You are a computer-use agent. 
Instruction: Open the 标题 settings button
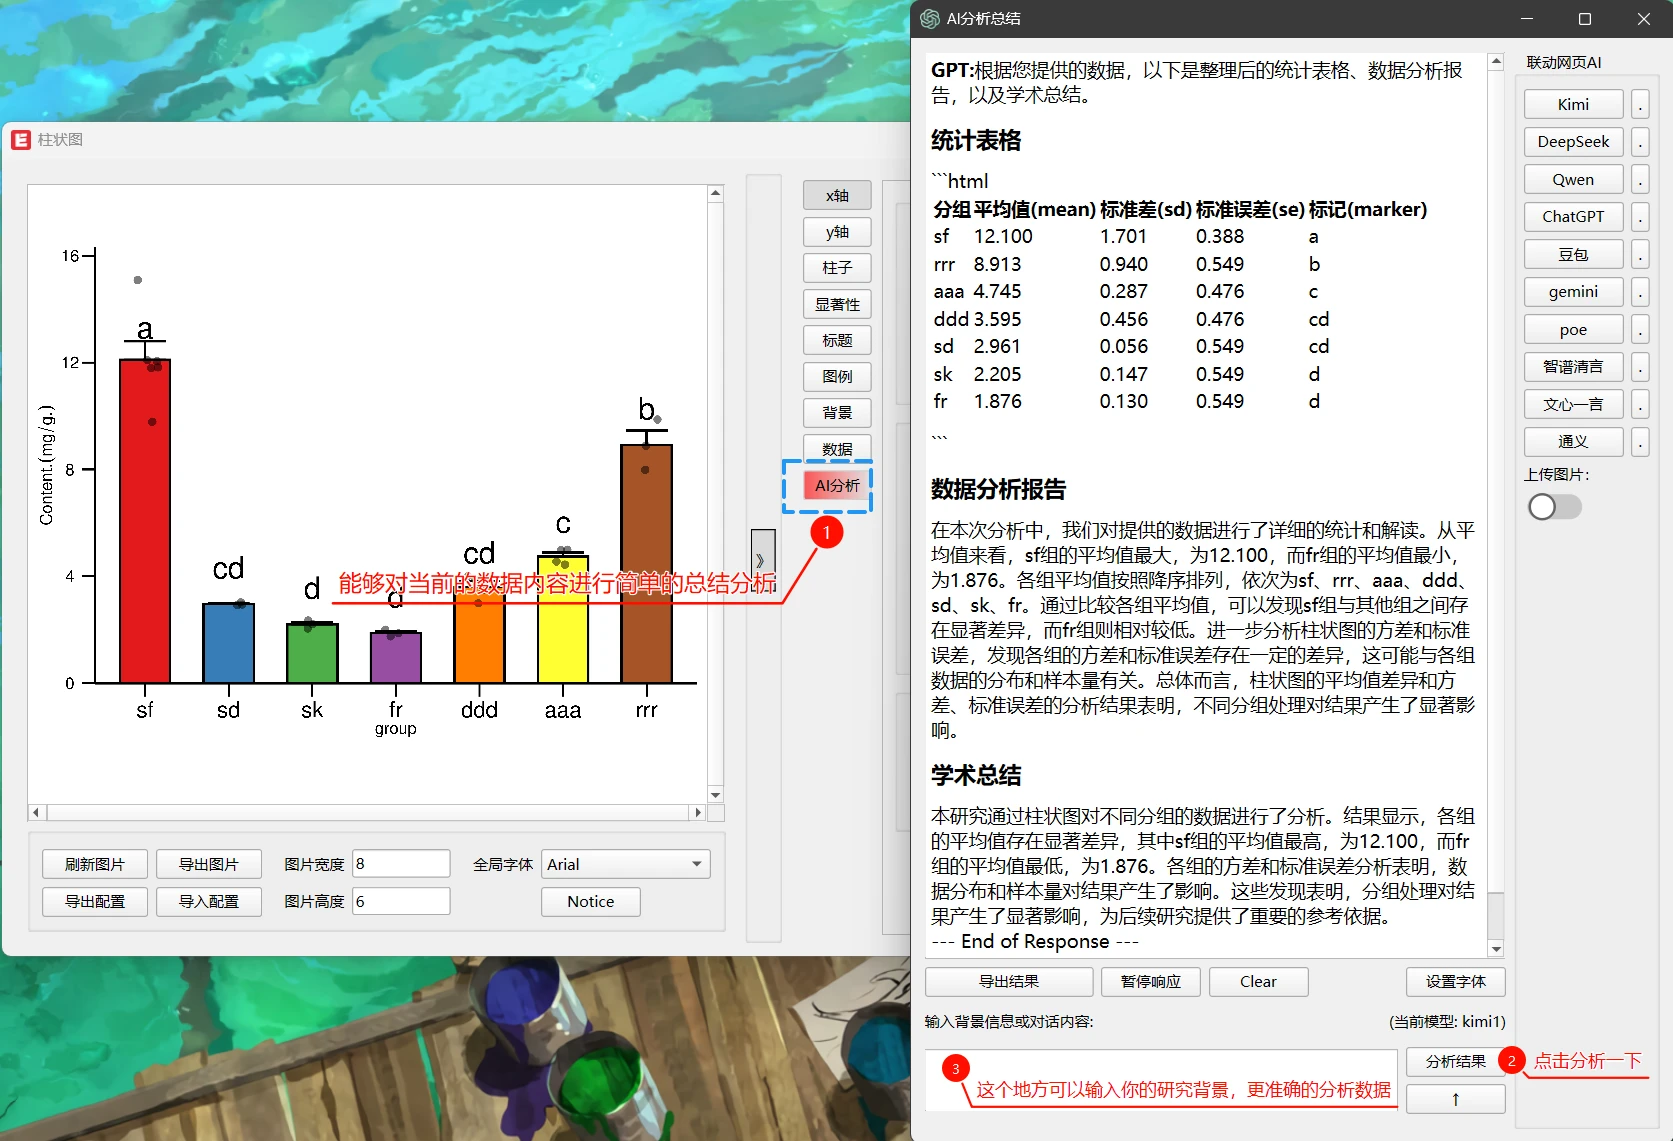(x=837, y=341)
